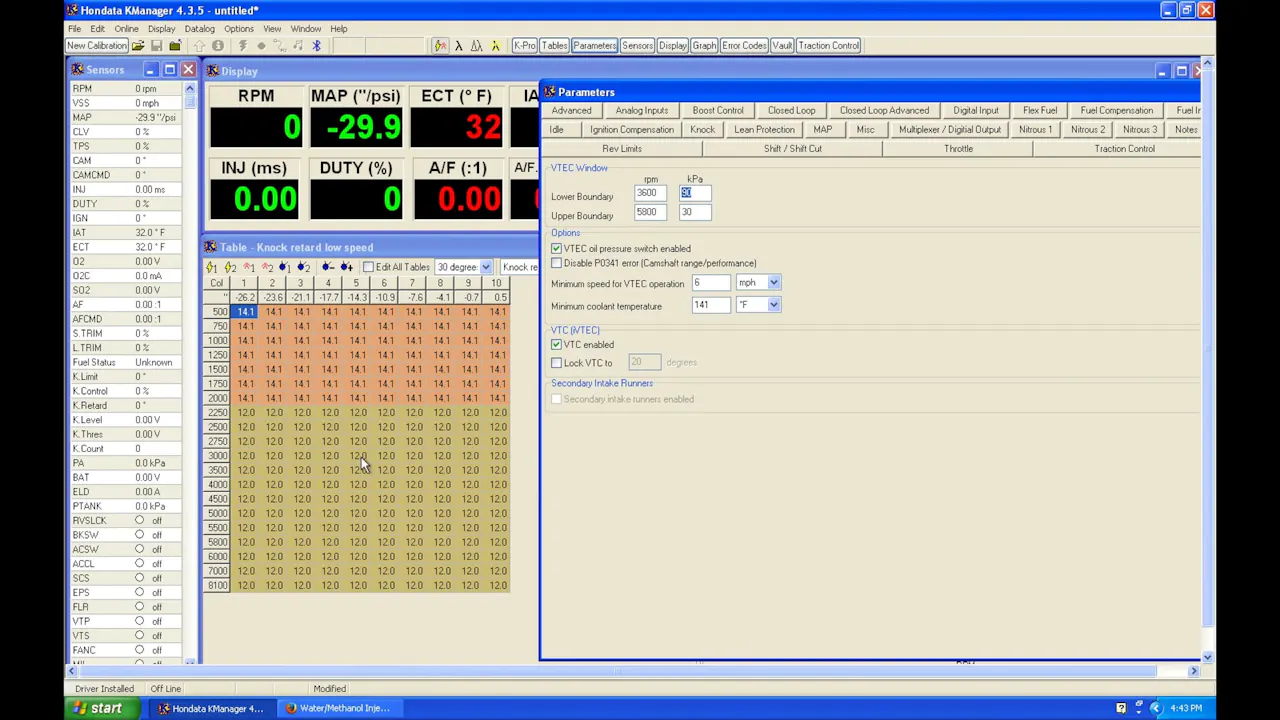Click Minimum coolant temperature input field
Image resolution: width=1280 pixels, height=720 pixels.
[x=711, y=305]
